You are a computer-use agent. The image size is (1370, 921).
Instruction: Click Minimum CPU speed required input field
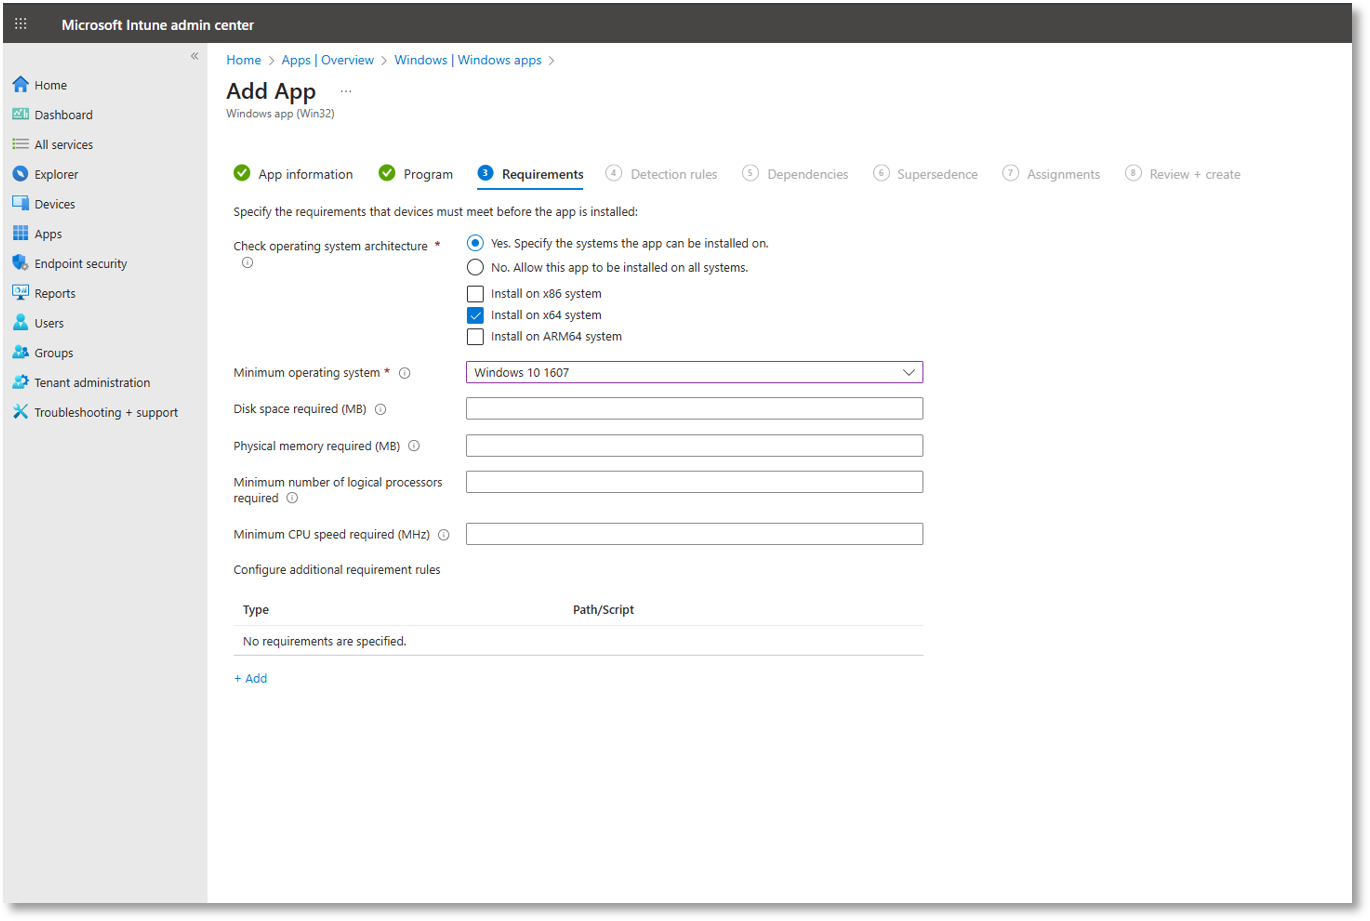click(694, 533)
